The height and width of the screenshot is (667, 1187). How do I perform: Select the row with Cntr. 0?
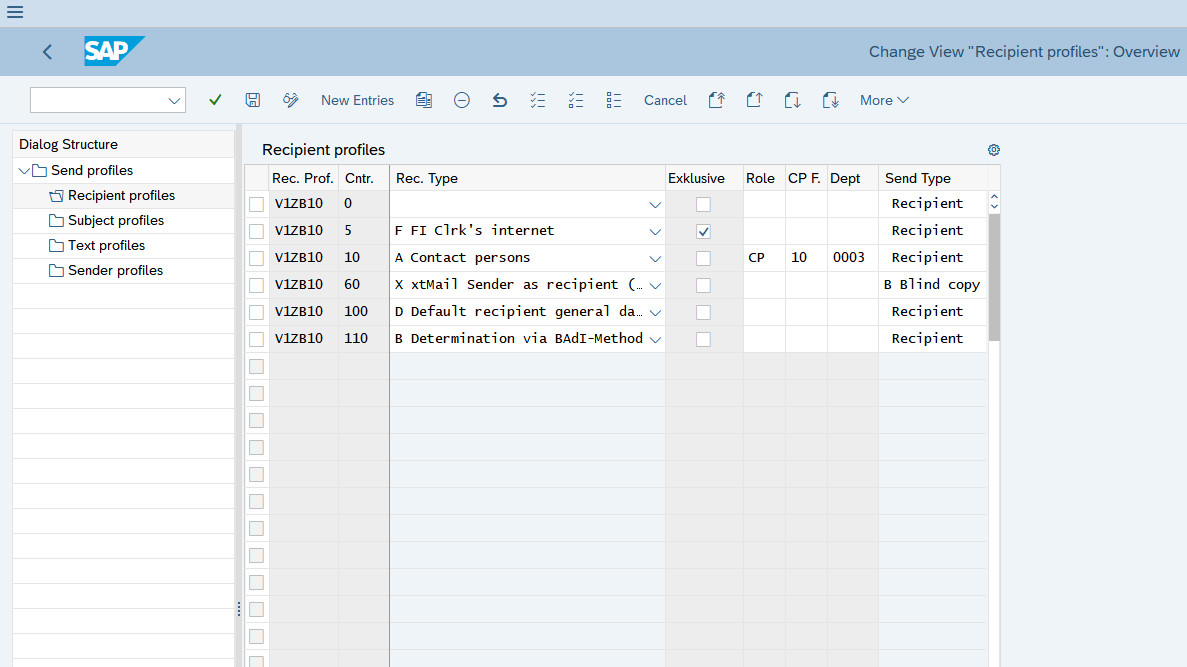pyautogui.click(x=257, y=204)
